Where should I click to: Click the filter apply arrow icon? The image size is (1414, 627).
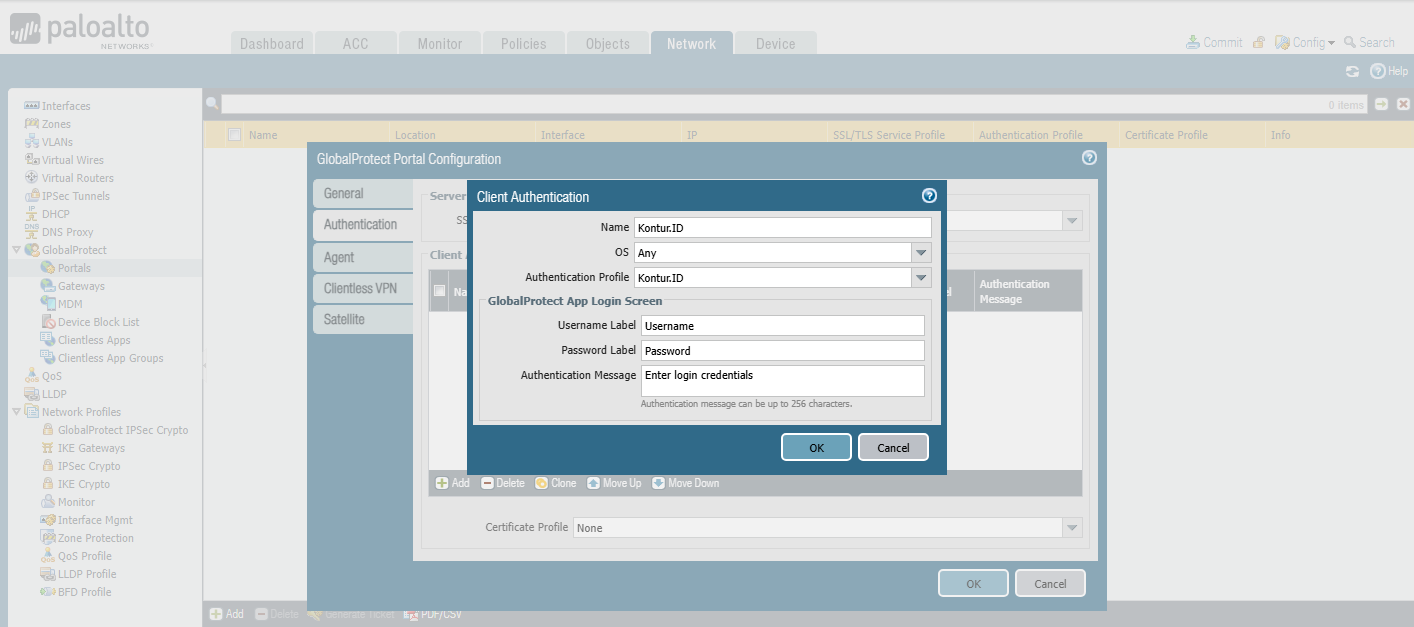[x=1381, y=104]
